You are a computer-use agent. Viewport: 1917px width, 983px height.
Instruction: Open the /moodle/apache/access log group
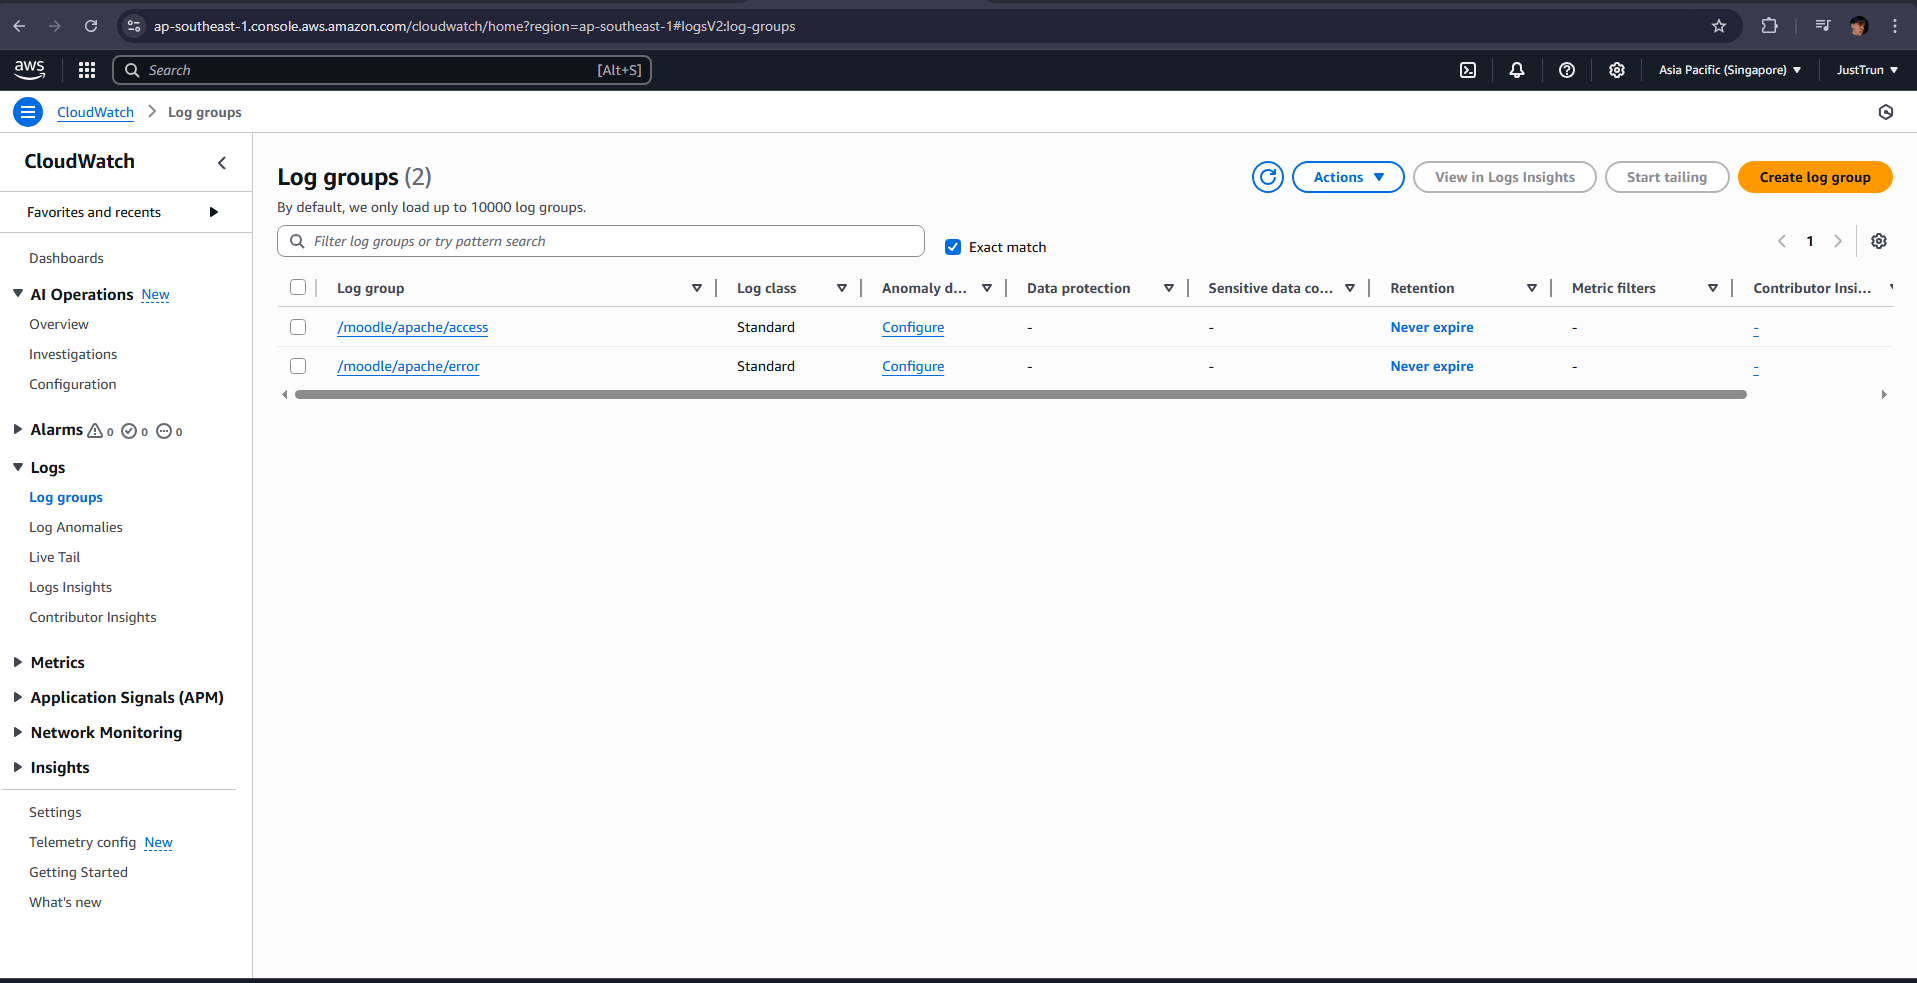pos(413,327)
